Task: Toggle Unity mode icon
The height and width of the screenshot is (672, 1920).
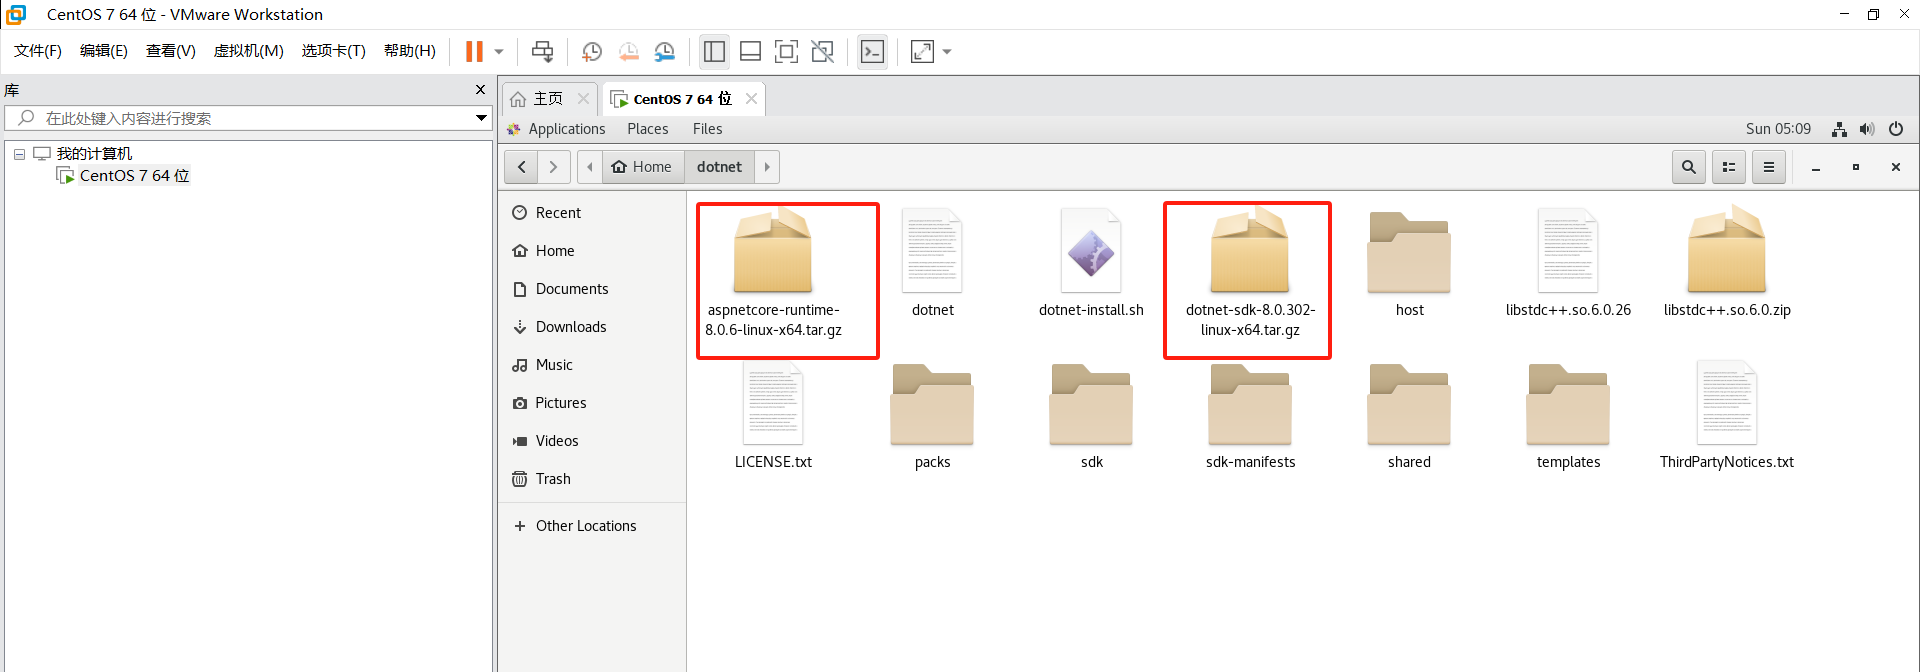Action: [x=823, y=51]
